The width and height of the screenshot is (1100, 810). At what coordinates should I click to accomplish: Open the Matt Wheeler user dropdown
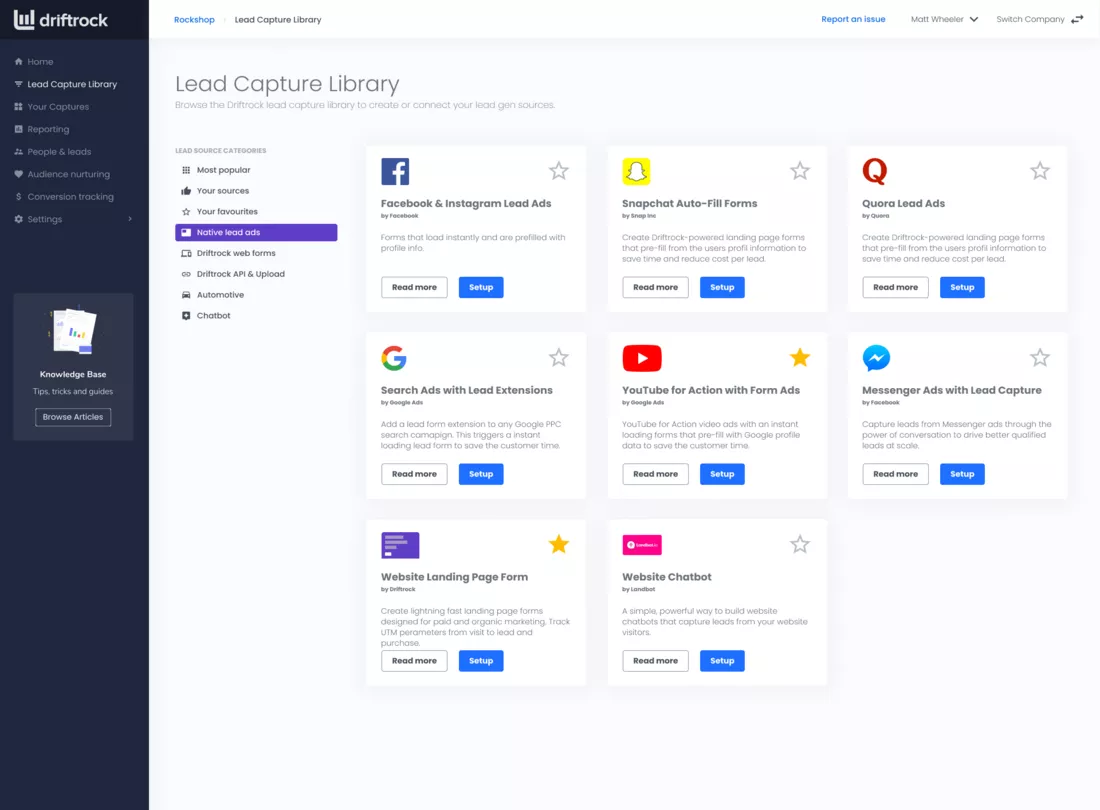pos(944,20)
